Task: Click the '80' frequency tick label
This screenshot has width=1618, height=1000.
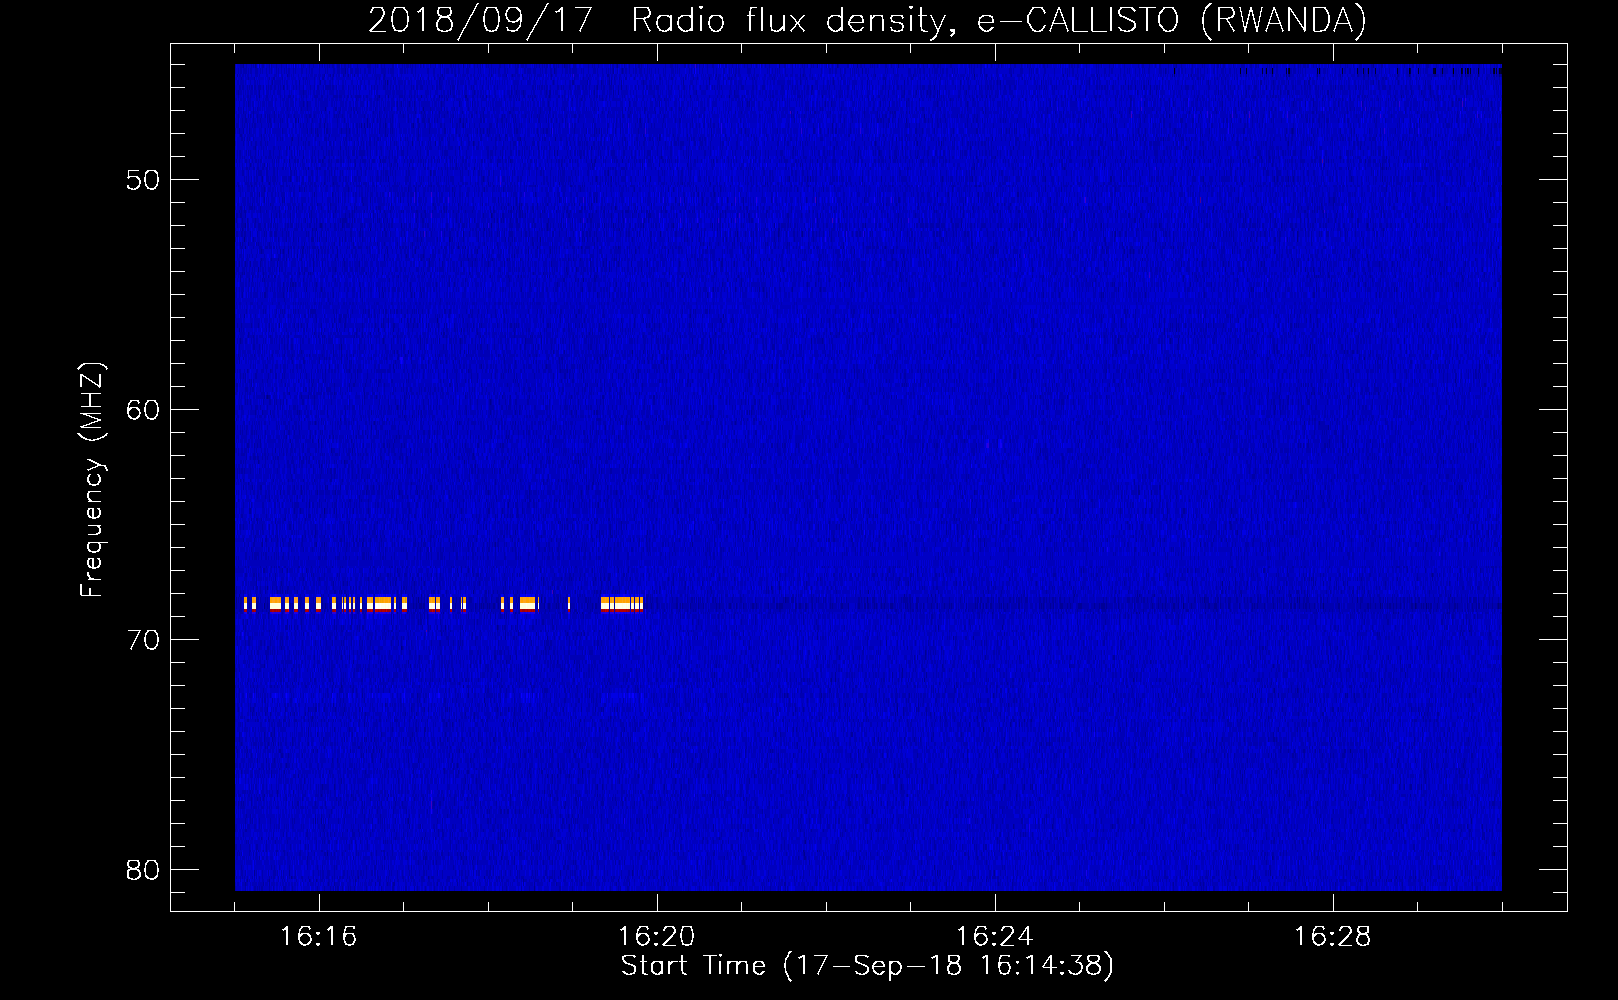Action: [143, 870]
